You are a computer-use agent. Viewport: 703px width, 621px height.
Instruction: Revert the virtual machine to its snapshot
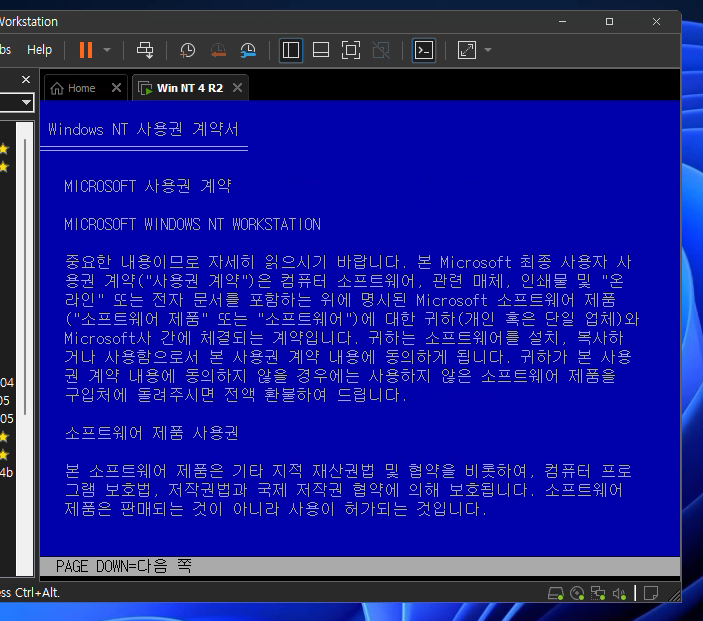tap(218, 50)
